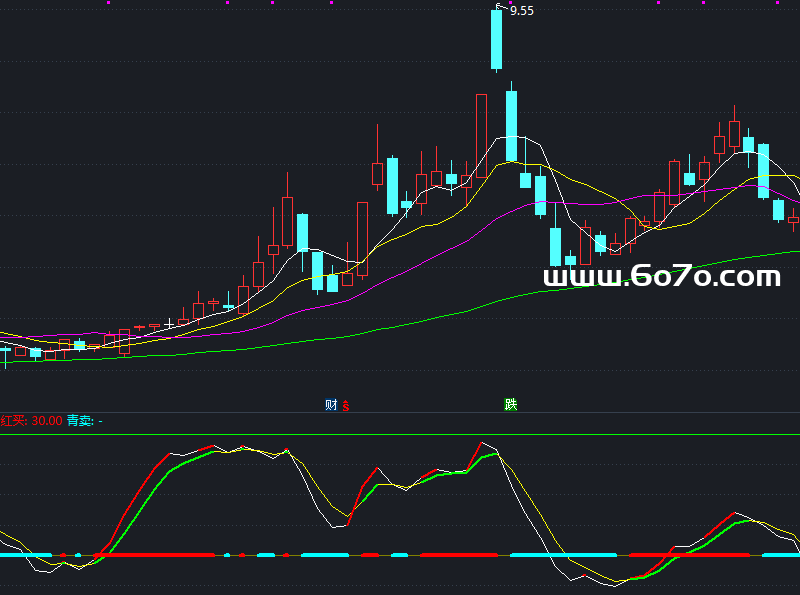
Task: Click the white cross doji candle
Action: [170, 324]
